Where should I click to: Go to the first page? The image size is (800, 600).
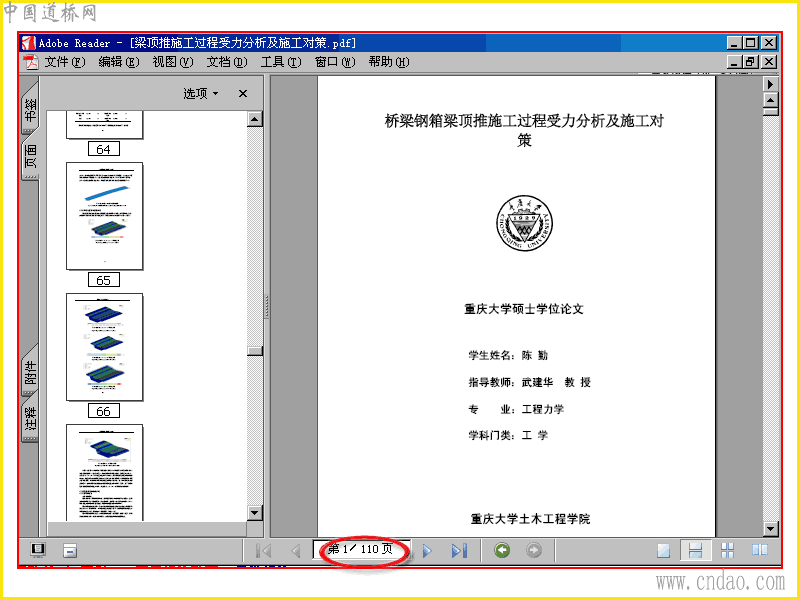pyautogui.click(x=264, y=551)
